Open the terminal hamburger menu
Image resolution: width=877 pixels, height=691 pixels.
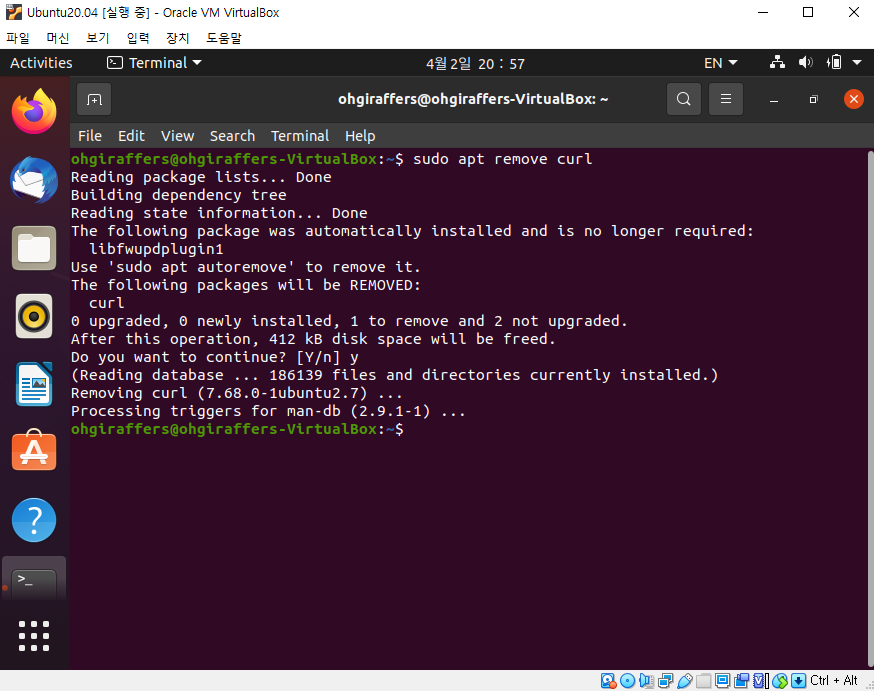point(725,99)
